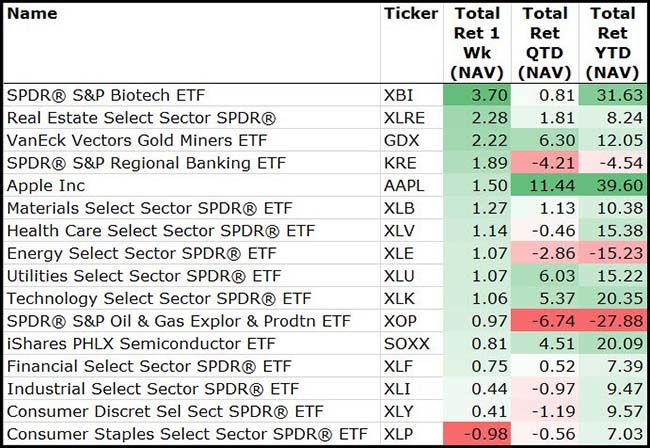Click the green 3.70 weekly return cell
This screenshot has height=448, width=650.
pos(476,96)
